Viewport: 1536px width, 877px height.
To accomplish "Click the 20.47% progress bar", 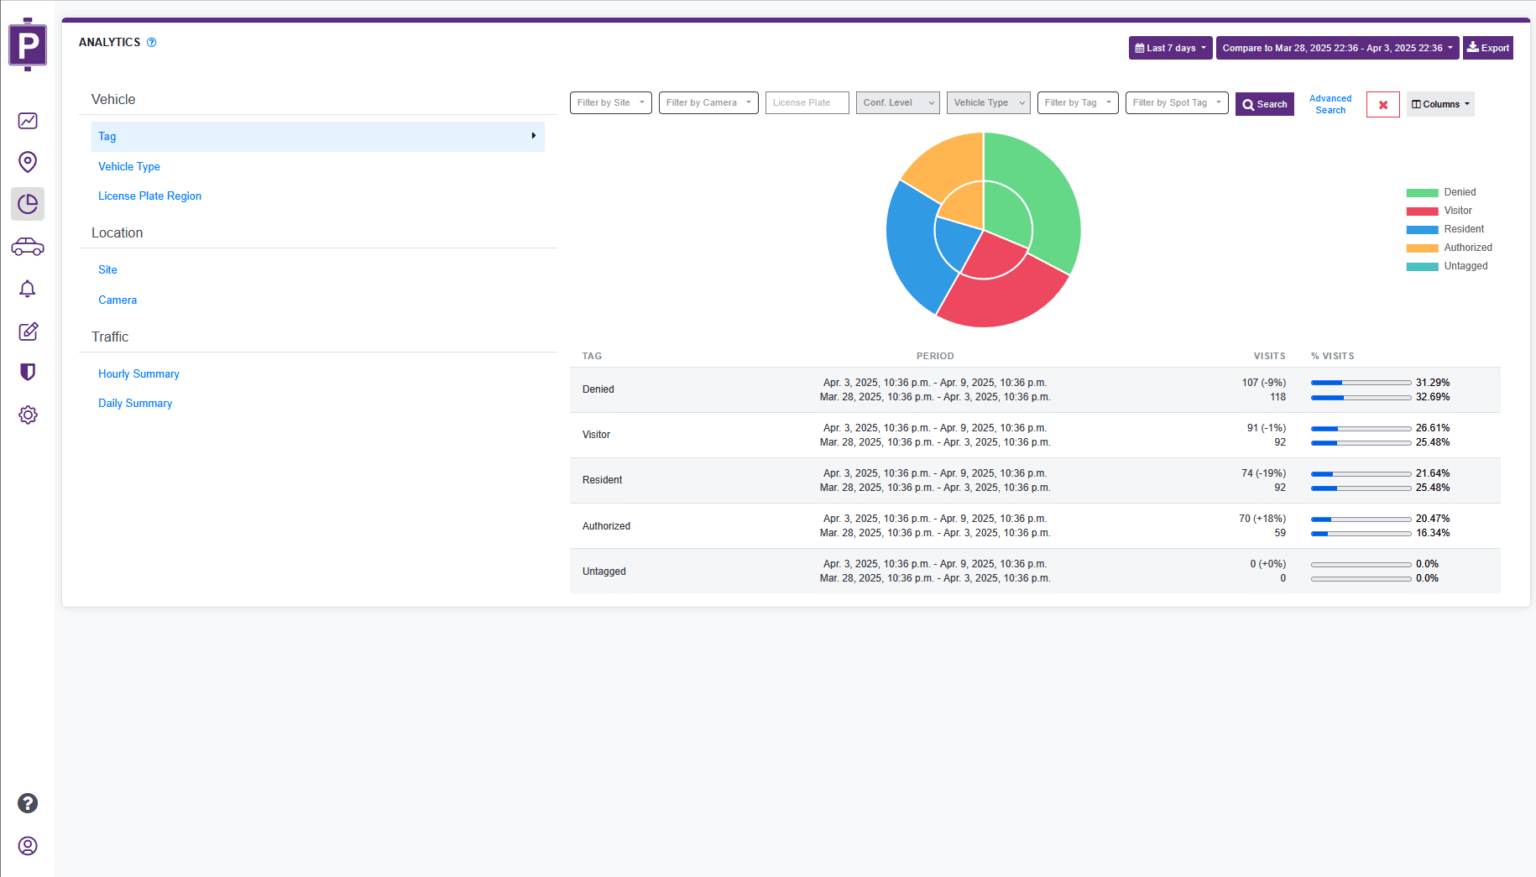I will point(1361,519).
